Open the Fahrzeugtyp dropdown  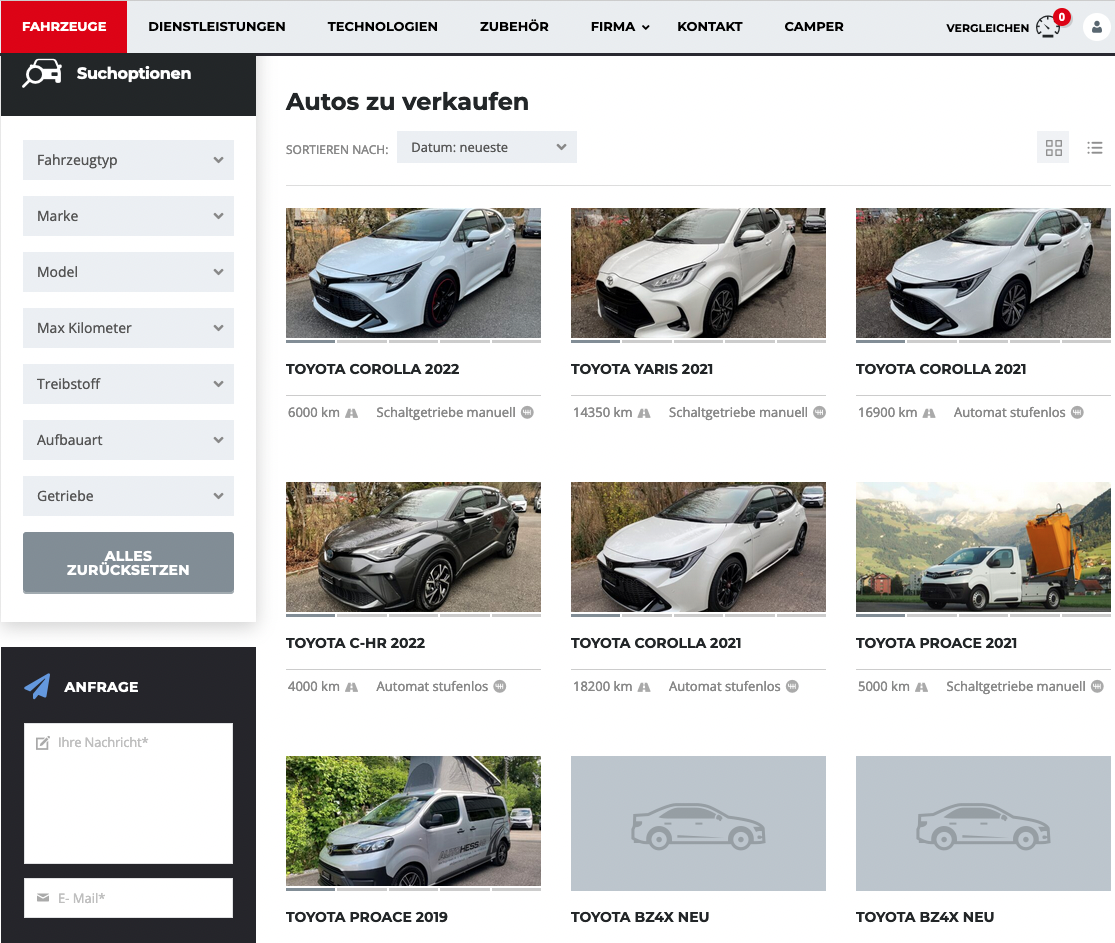coord(128,160)
